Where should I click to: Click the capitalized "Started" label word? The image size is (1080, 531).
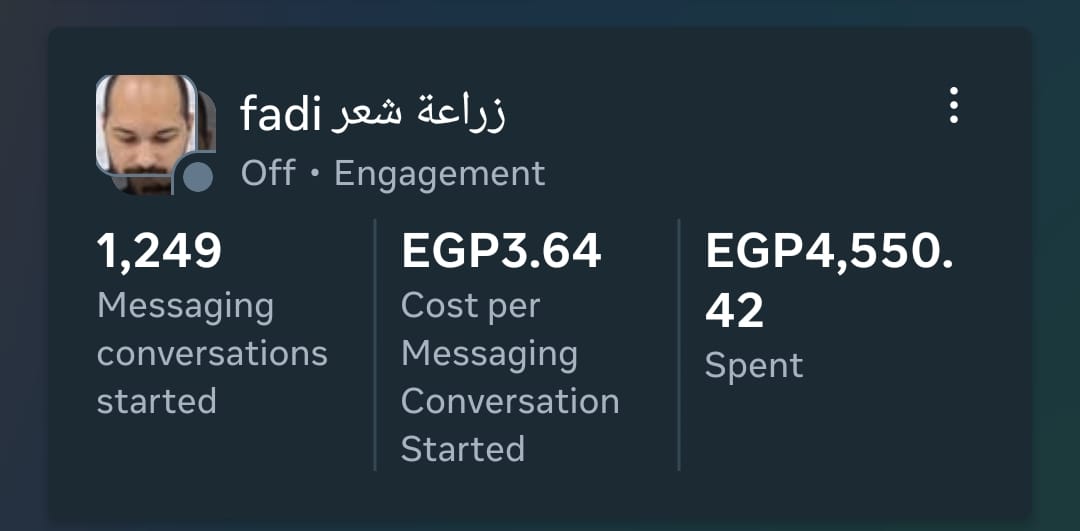[463, 449]
